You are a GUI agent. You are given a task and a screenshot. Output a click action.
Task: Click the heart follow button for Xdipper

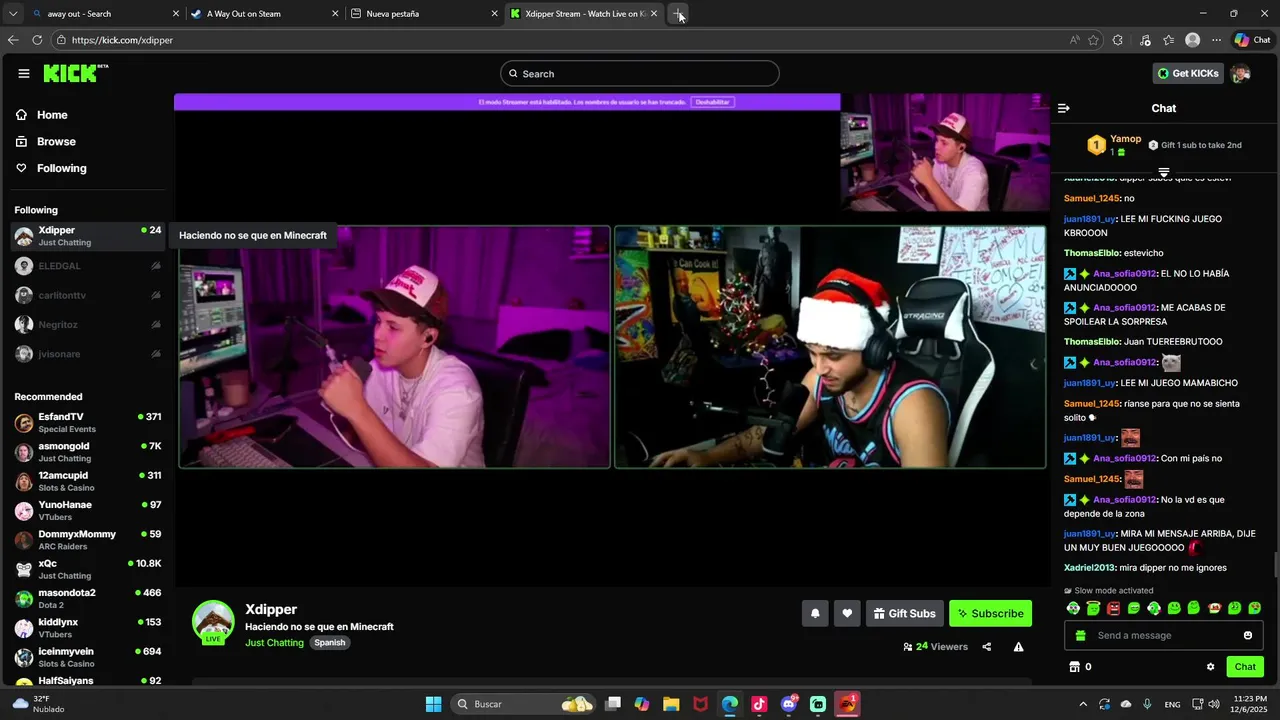pyautogui.click(x=847, y=613)
